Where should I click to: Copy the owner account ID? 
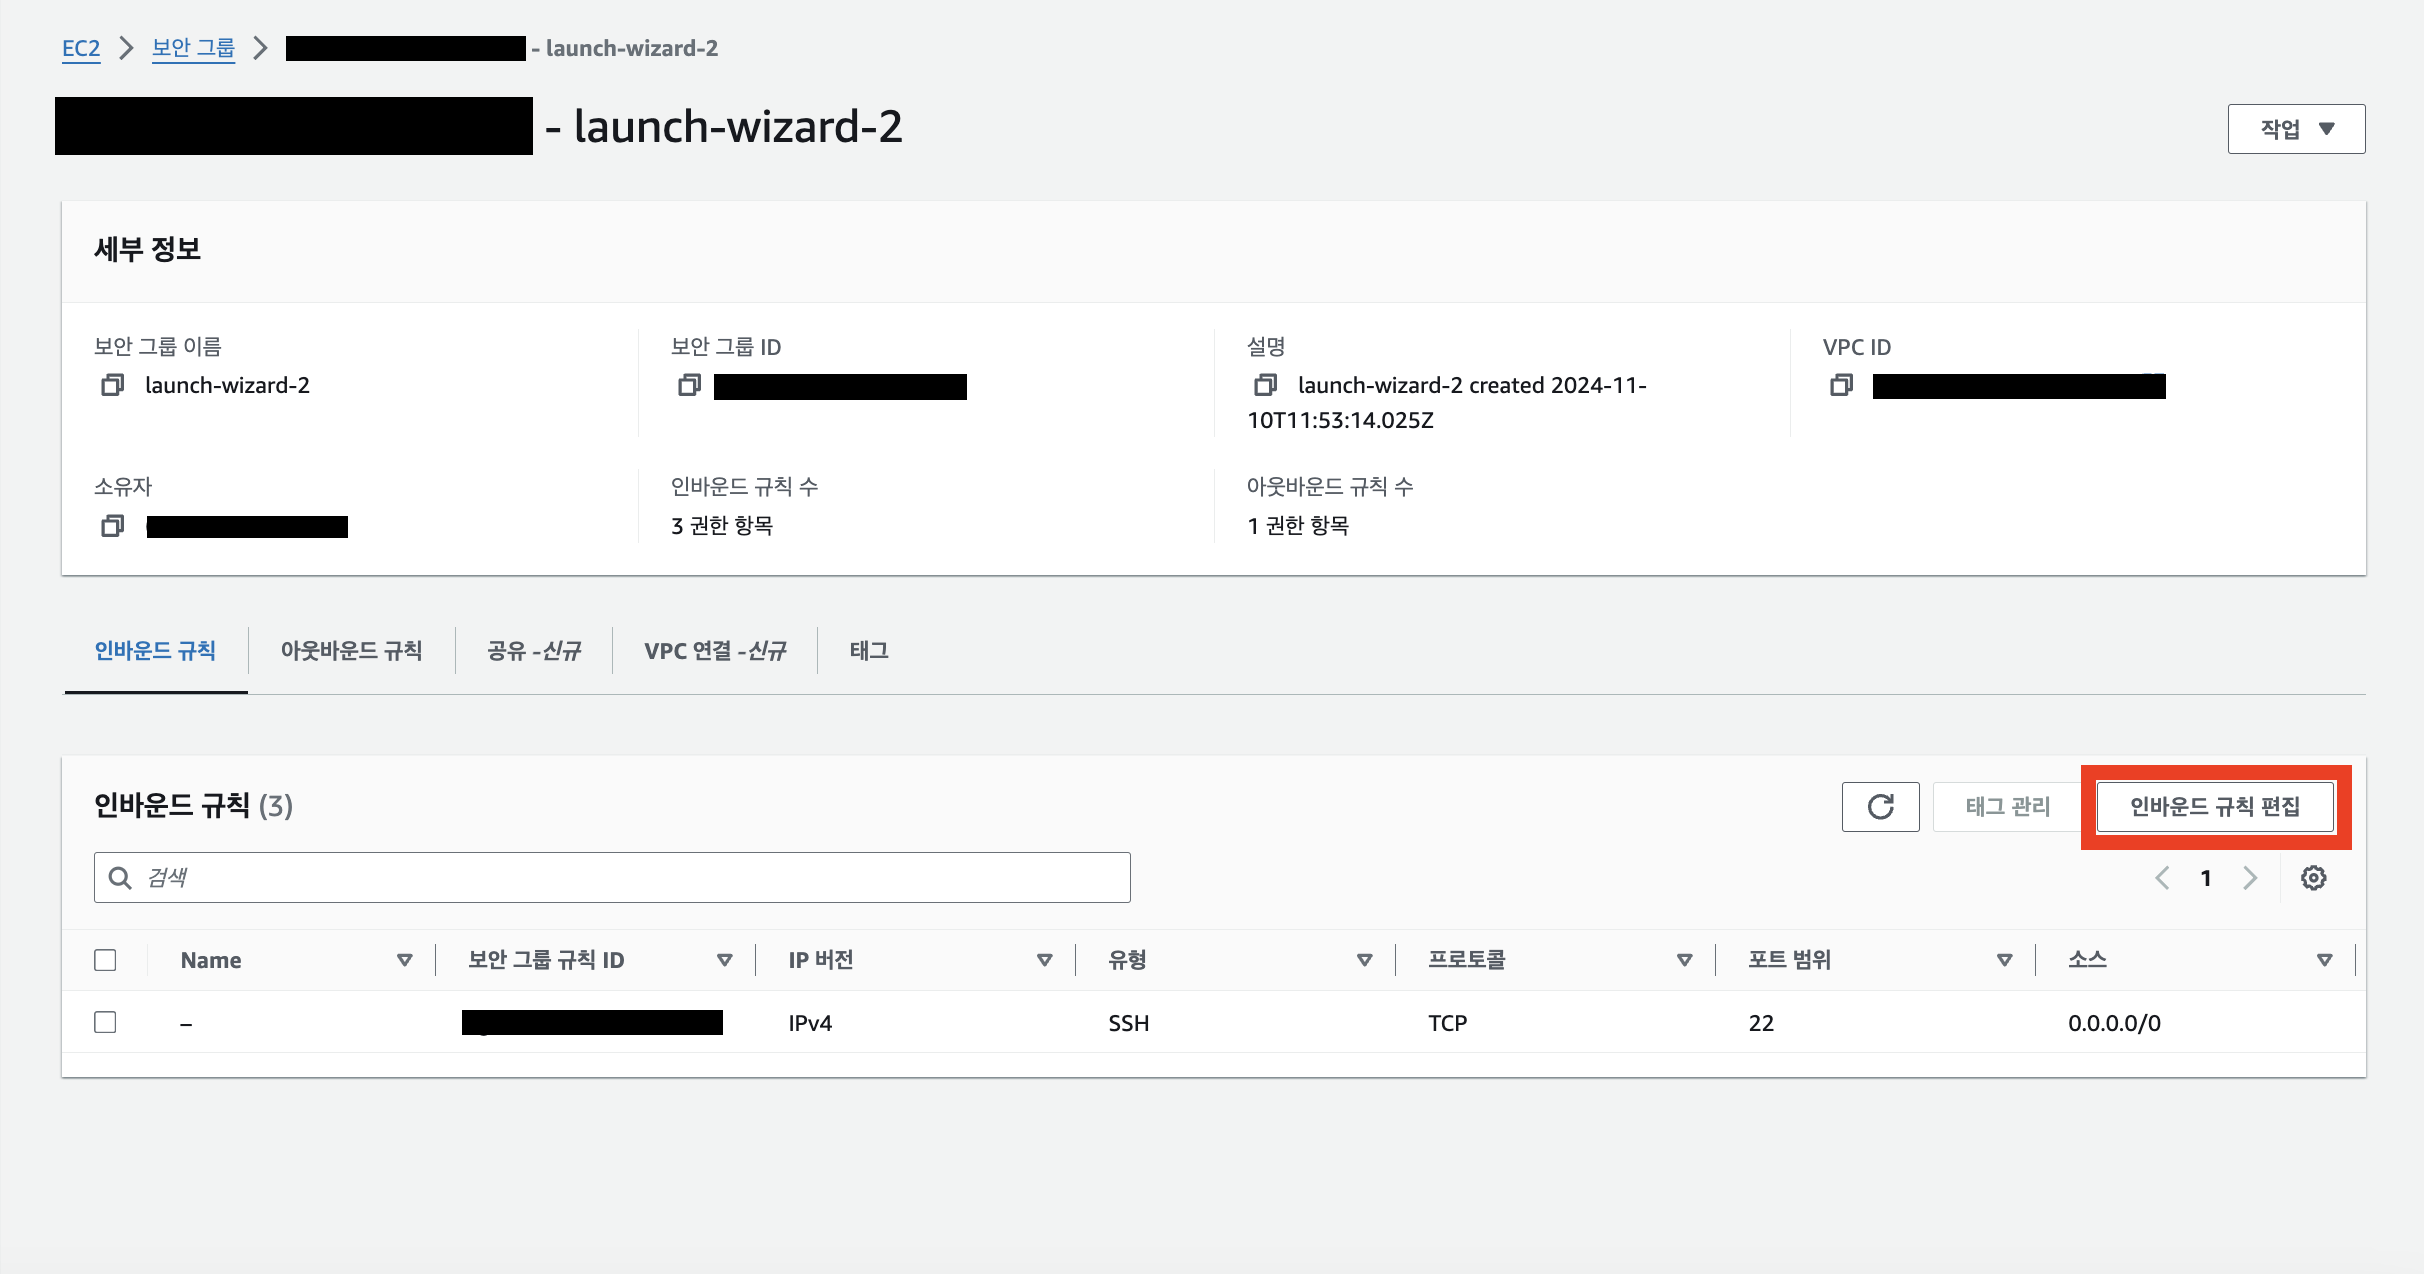point(112,526)
